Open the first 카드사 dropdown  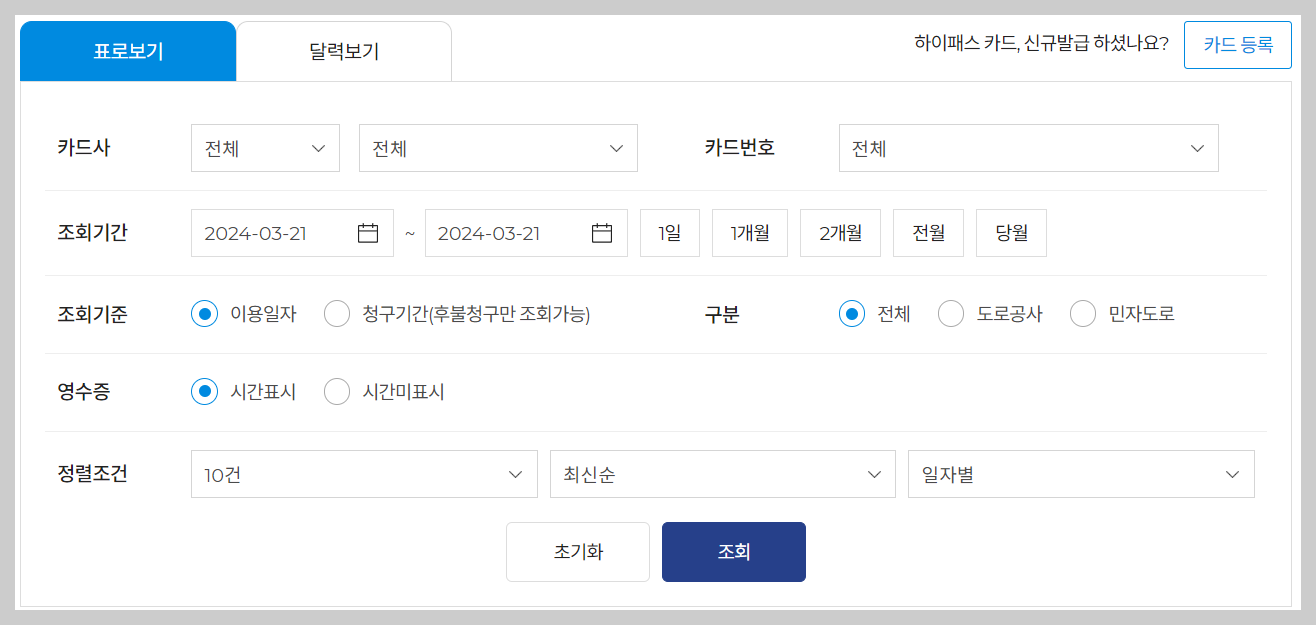click(265, 147)
